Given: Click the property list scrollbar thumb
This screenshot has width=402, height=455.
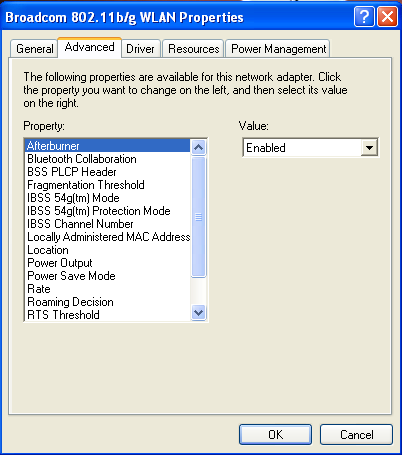Looking at the screenshot, I should click(x=199, y=217).
